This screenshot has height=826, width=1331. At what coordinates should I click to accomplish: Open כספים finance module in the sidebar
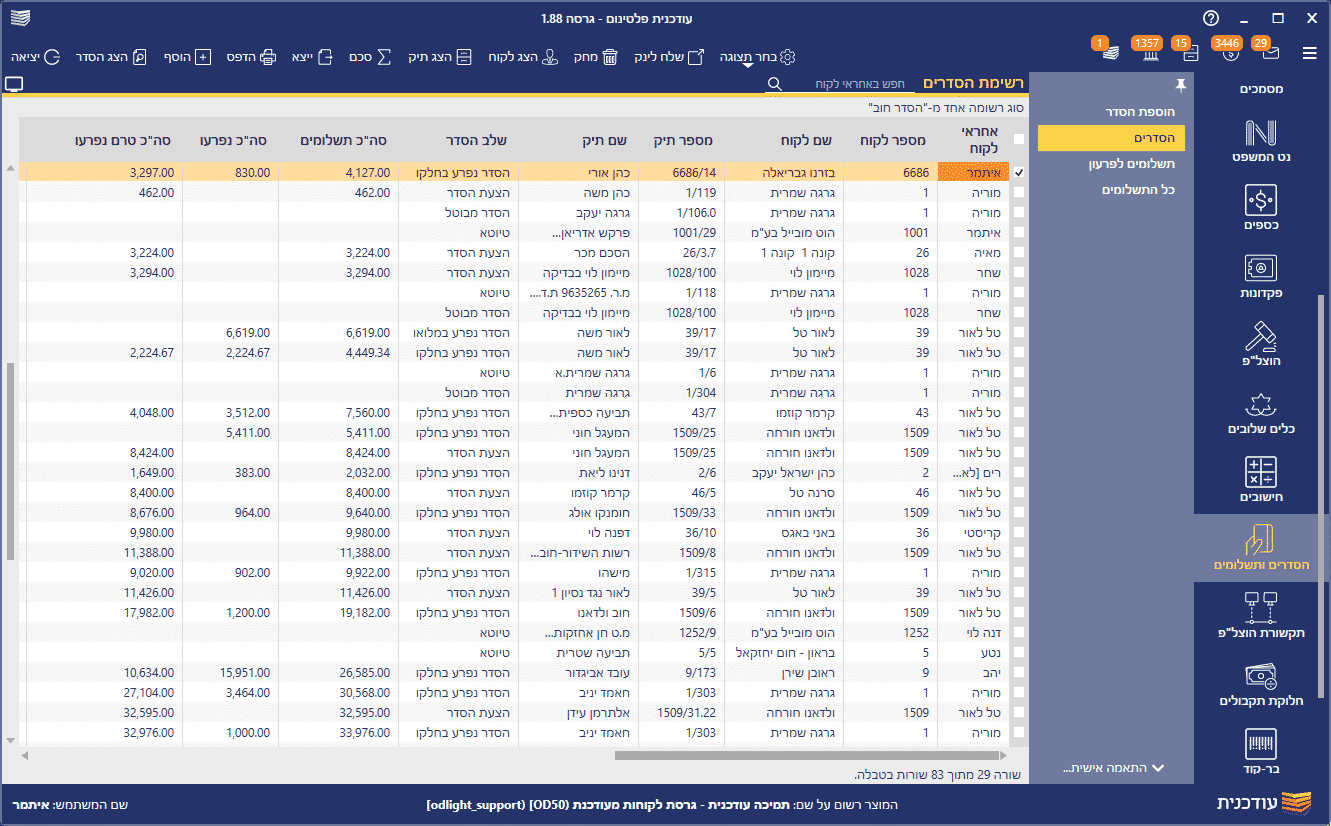1261,208
